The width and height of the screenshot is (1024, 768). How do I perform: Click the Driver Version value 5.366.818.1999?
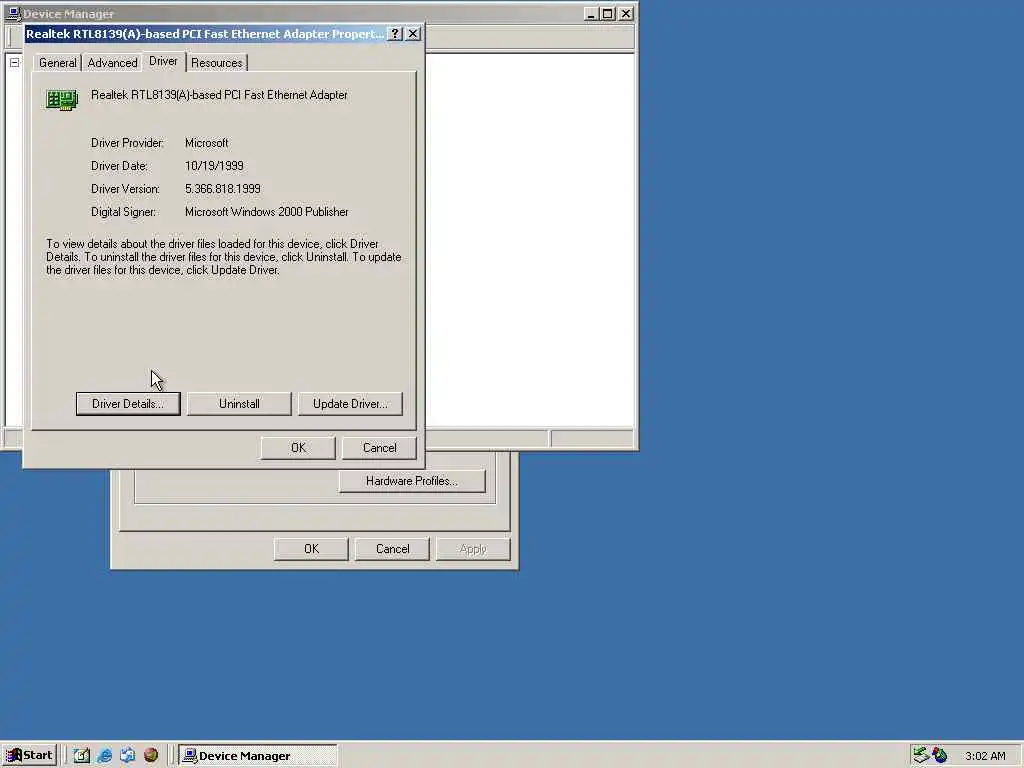223,189
